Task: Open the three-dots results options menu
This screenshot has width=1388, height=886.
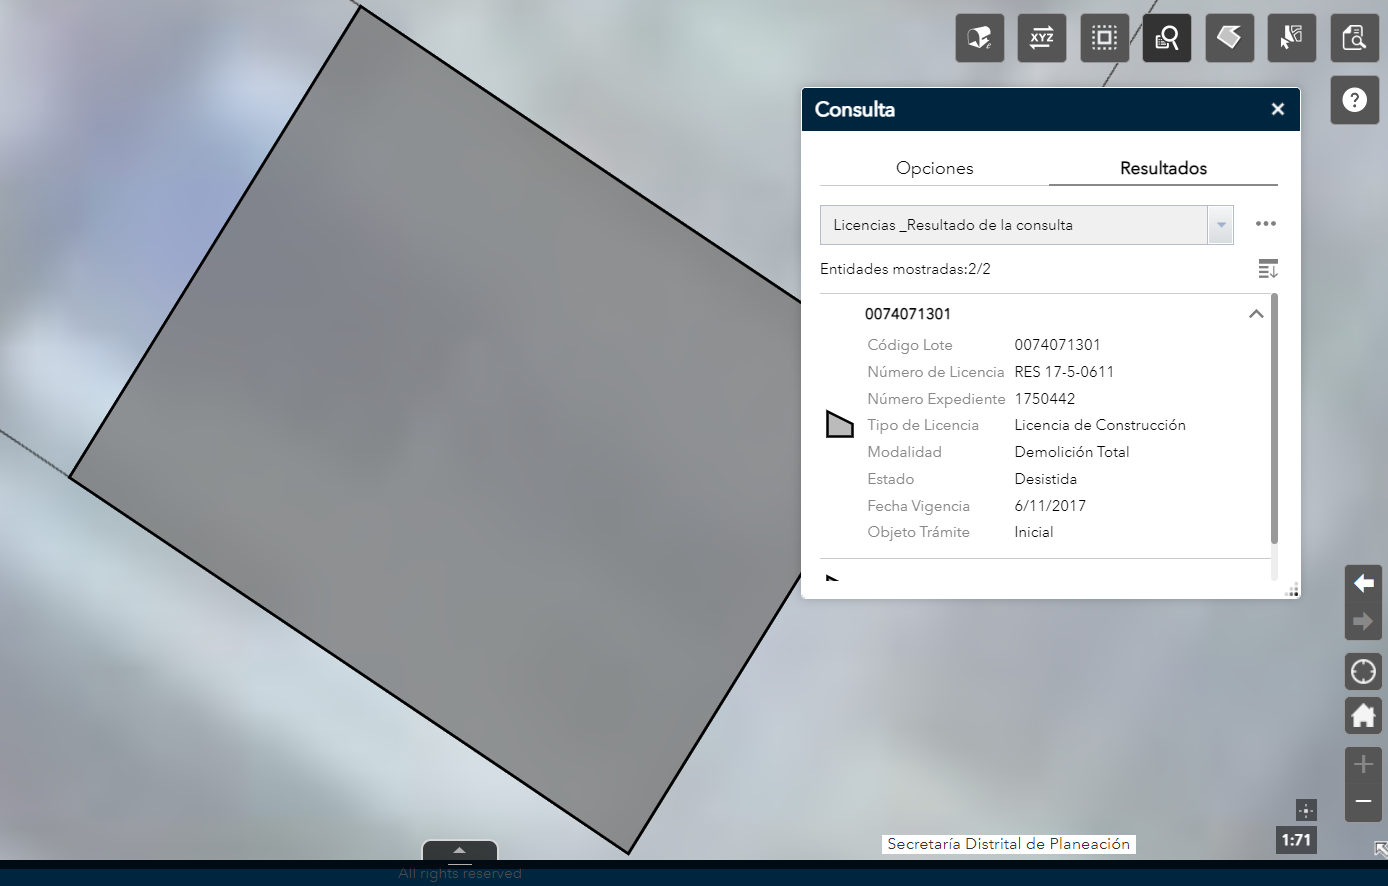Action: tap(1266, 225)
